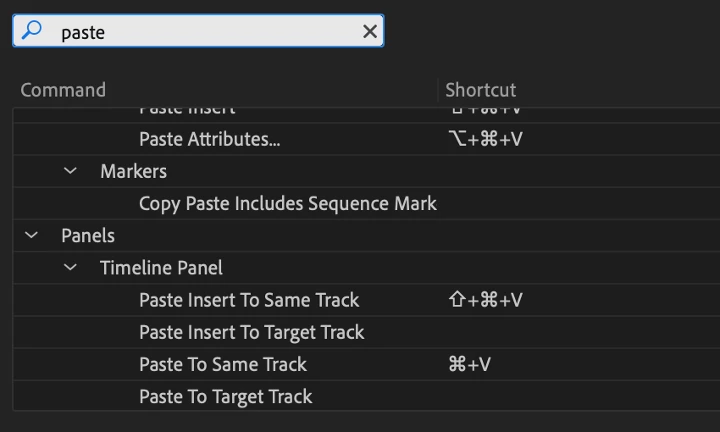This screenshot has height=432, width=720.
Task: Clear the search field with X icon
Action: coord(370,32)
